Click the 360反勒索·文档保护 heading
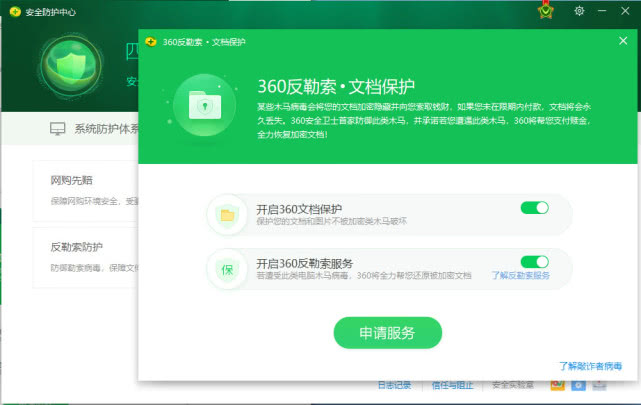The height and width of the screenshot is (405, 641). [x=336, y=86]
